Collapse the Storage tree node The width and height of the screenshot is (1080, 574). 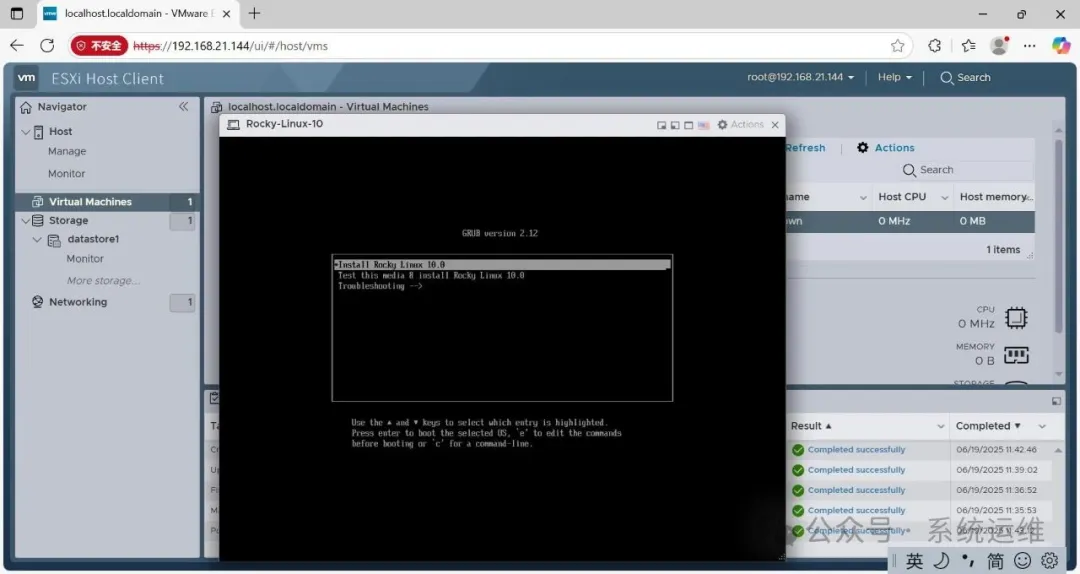(25, 221)
